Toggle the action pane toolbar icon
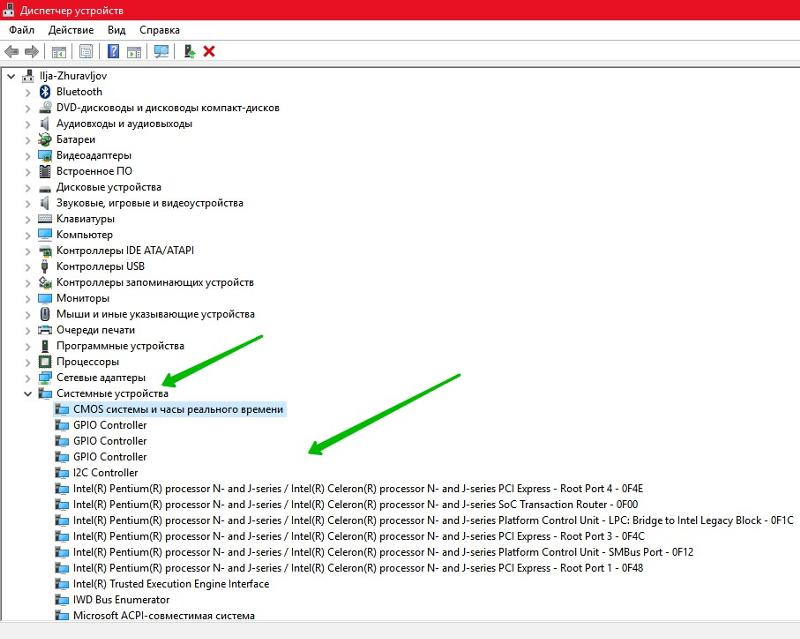 click(x=134, y=52)
